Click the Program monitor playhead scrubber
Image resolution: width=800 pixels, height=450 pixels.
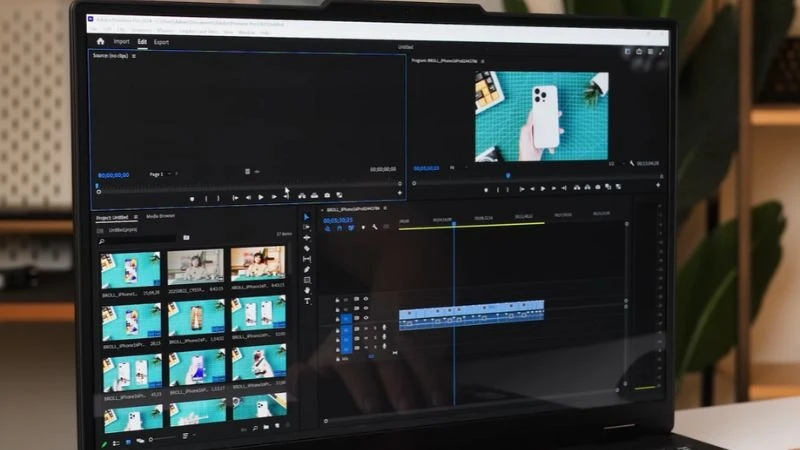508,175
